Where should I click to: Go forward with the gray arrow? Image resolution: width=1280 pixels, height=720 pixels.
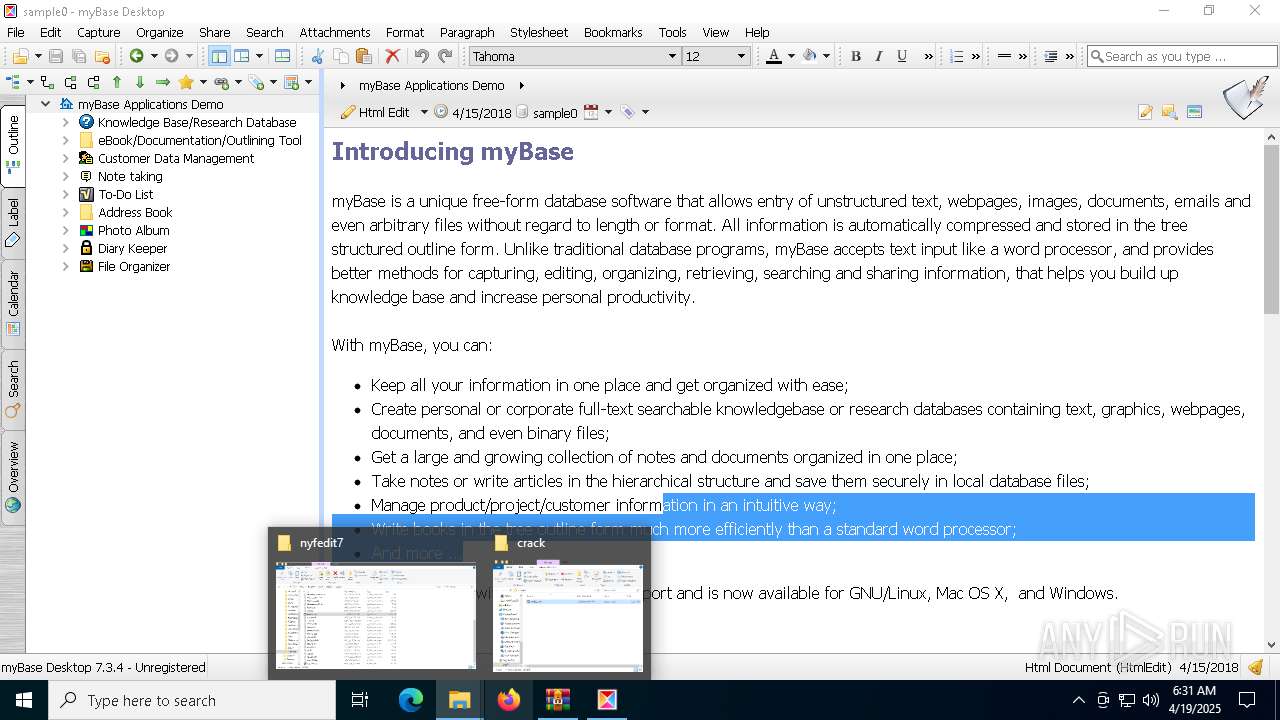(172, 56)
